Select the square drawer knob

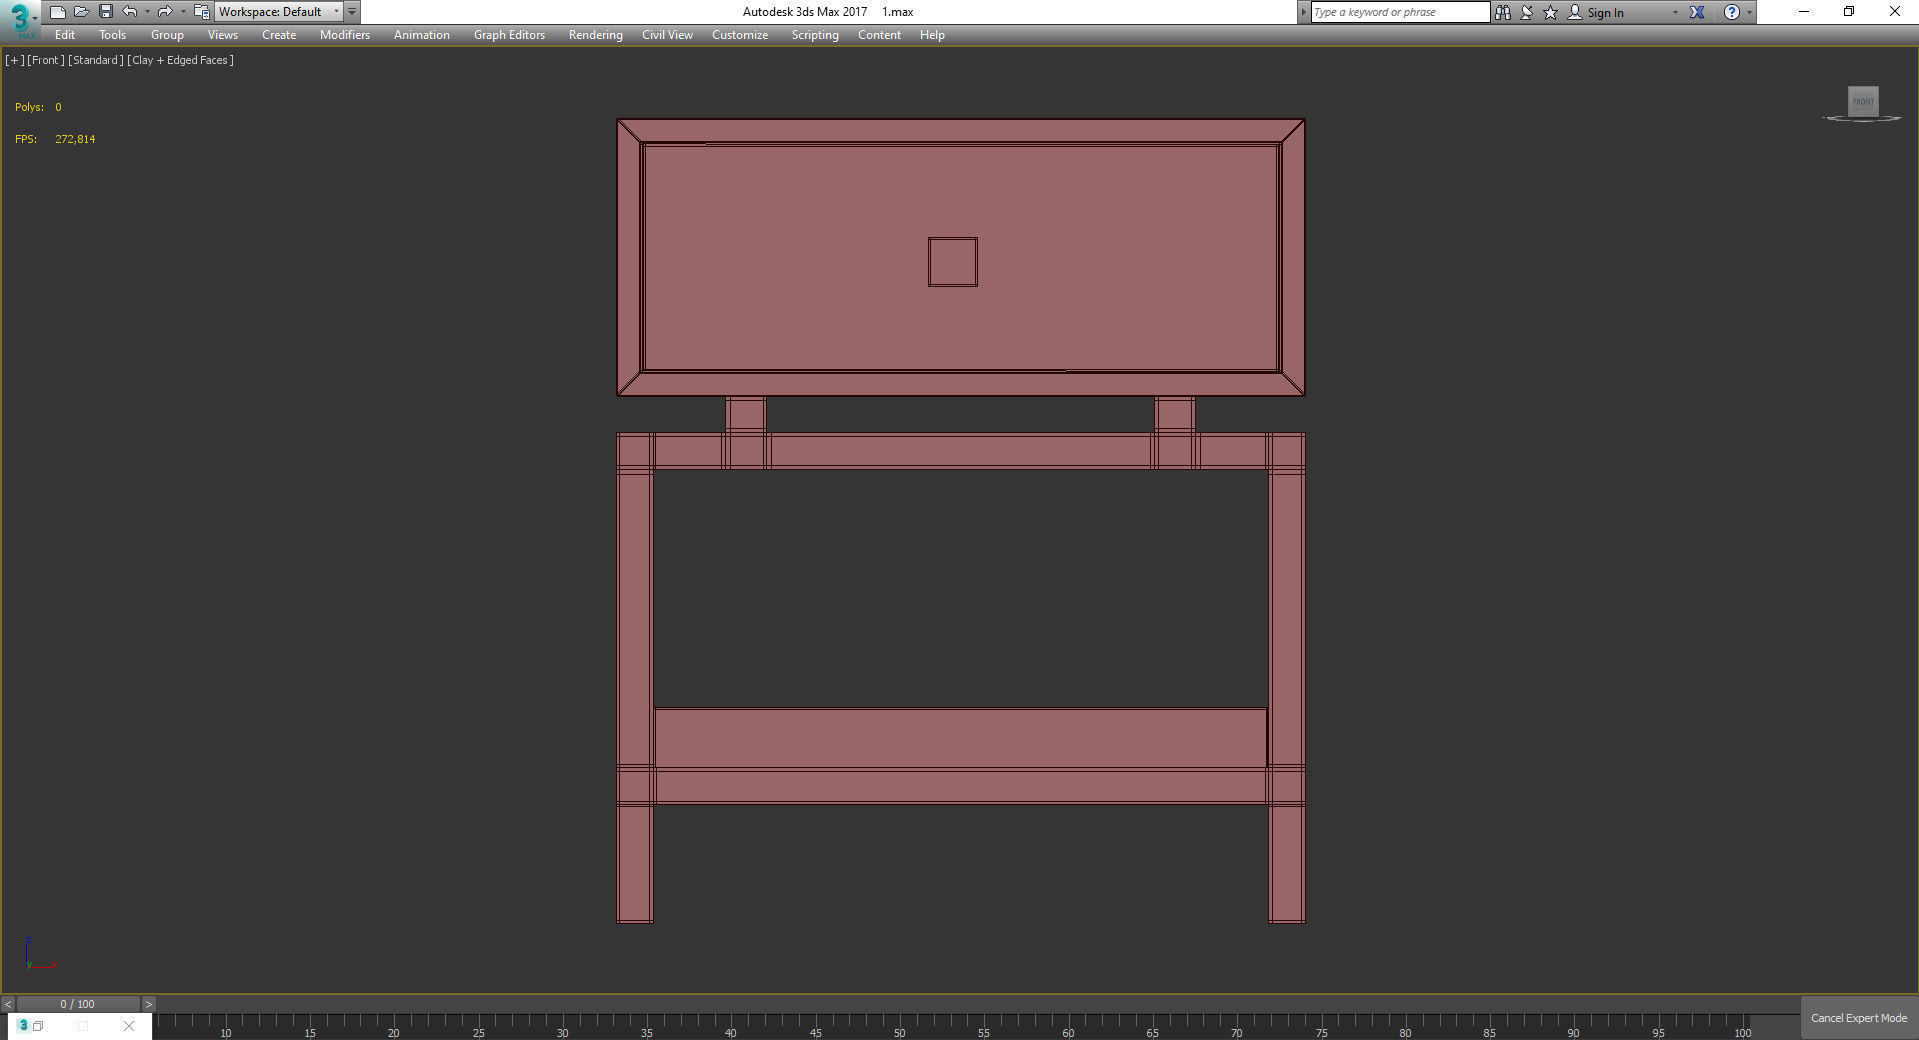[952, 262]
